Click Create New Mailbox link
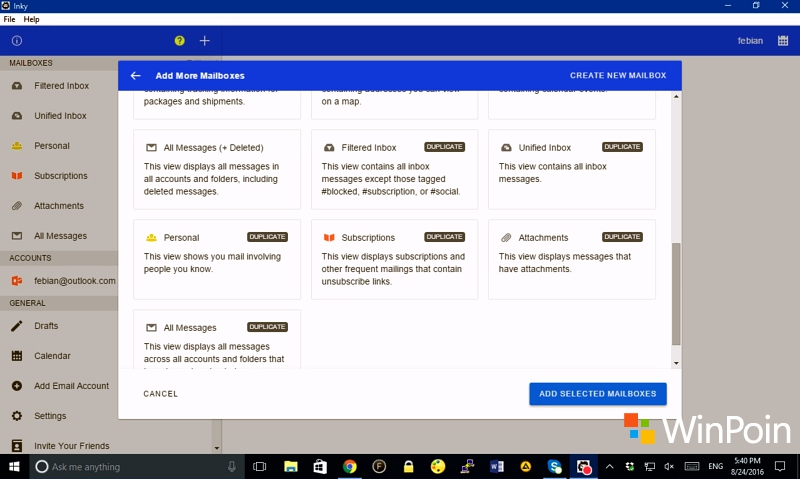 pos(617,76)
